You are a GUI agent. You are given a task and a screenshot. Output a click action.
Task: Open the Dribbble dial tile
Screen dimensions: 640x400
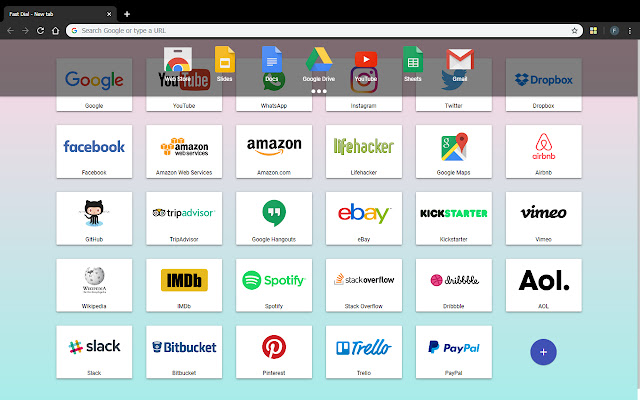coord(454,285)
